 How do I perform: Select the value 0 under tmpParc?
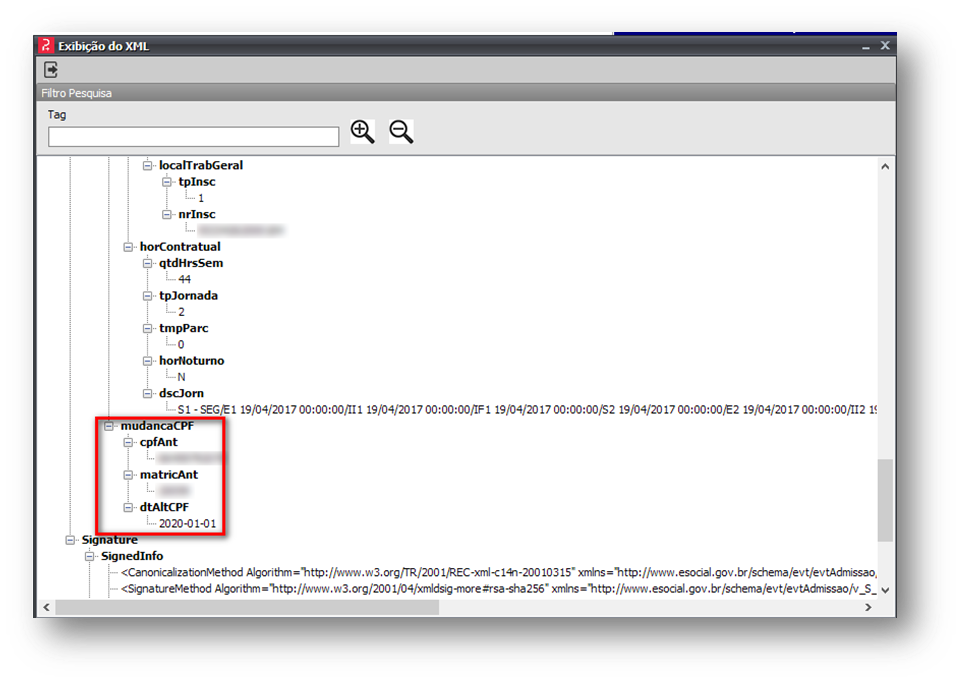pyautogui.click(x=181, y=344)
